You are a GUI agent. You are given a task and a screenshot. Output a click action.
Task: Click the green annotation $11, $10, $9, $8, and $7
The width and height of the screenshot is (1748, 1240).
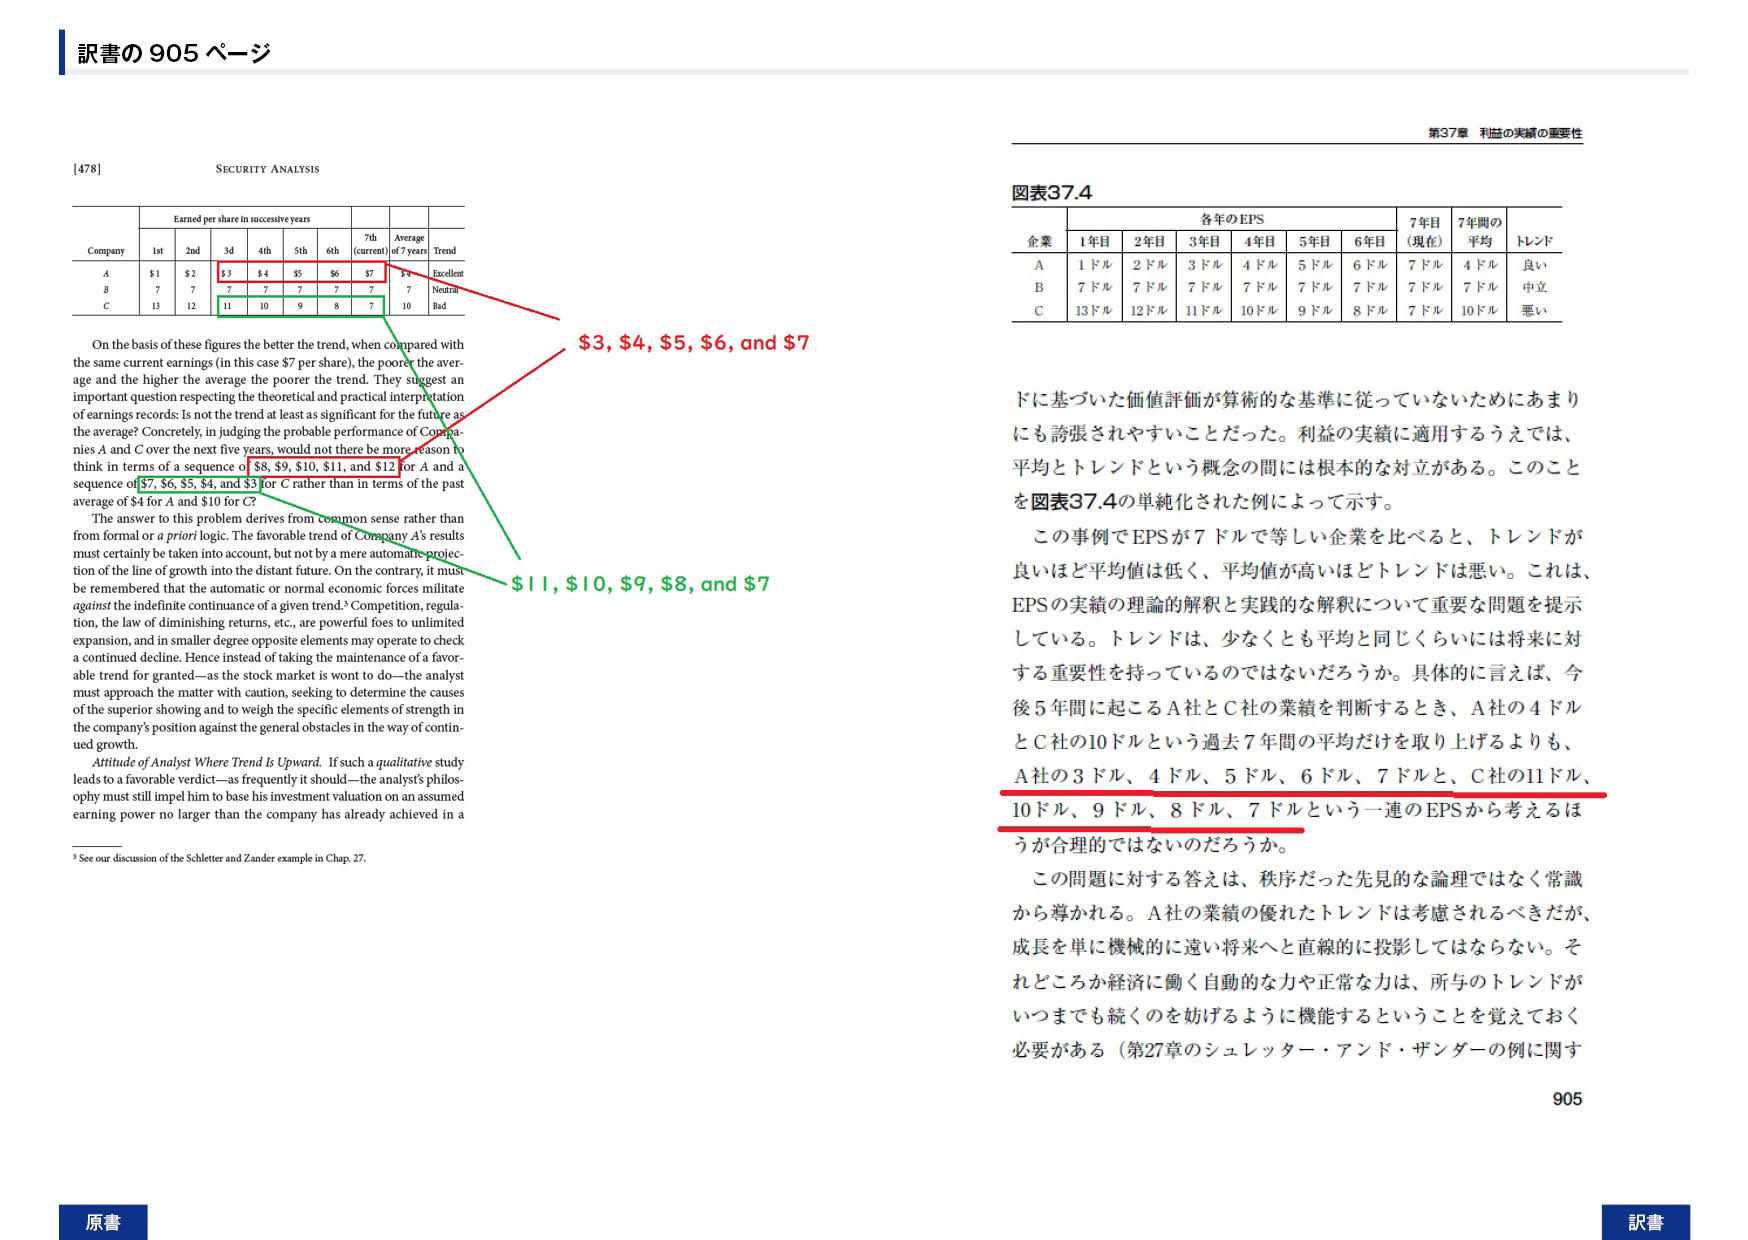(x=640, y=584)
